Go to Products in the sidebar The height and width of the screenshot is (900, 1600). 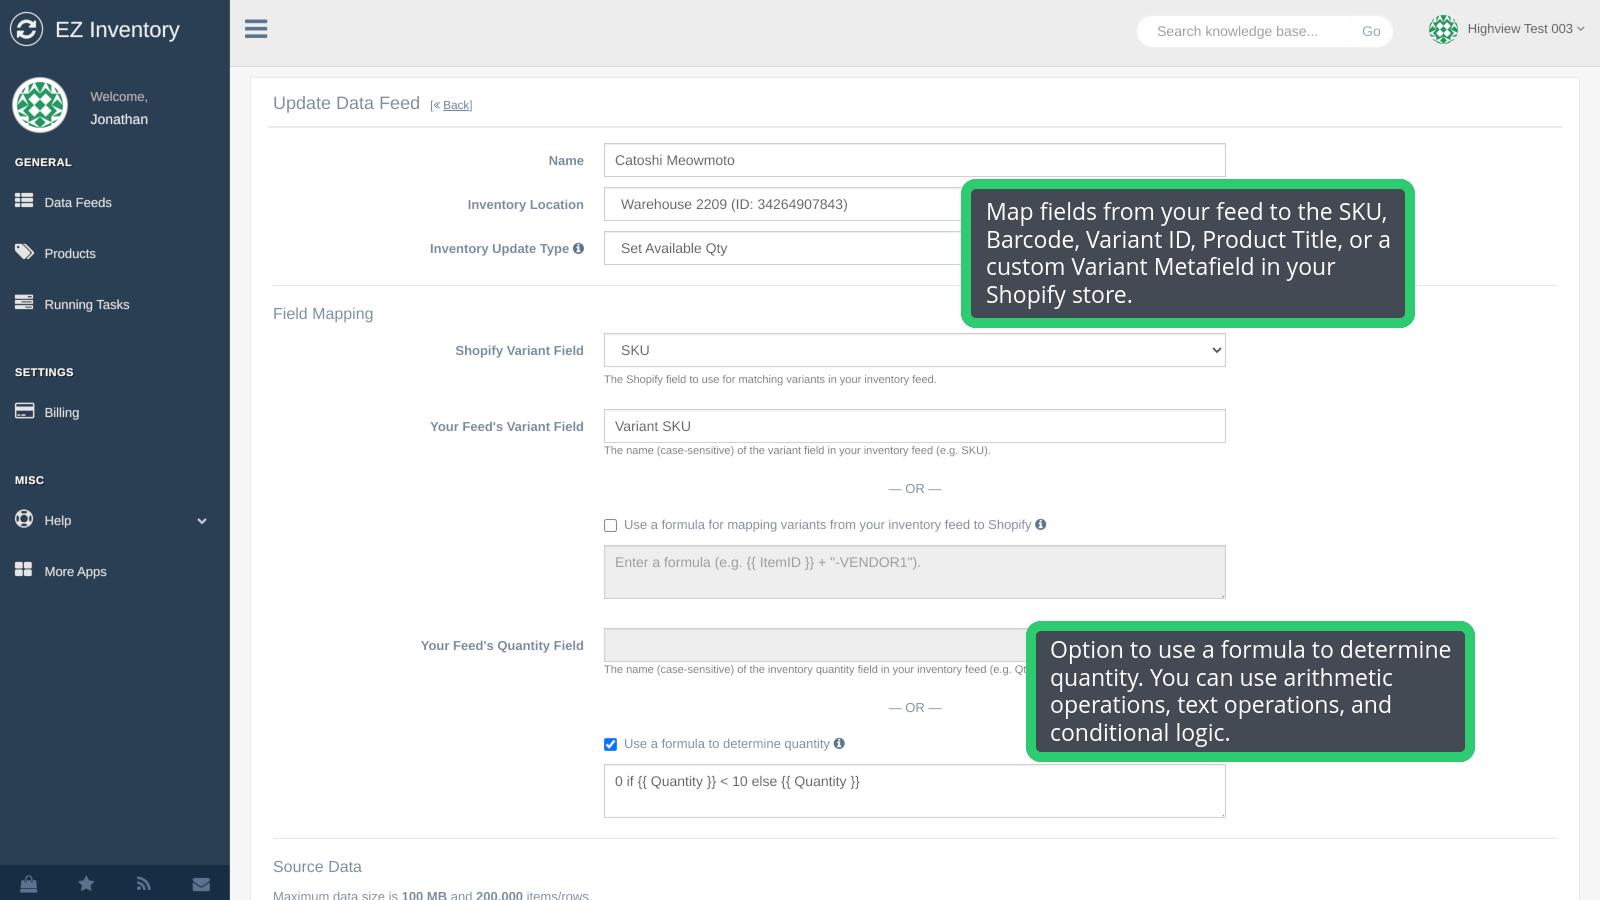pos(70,253)
